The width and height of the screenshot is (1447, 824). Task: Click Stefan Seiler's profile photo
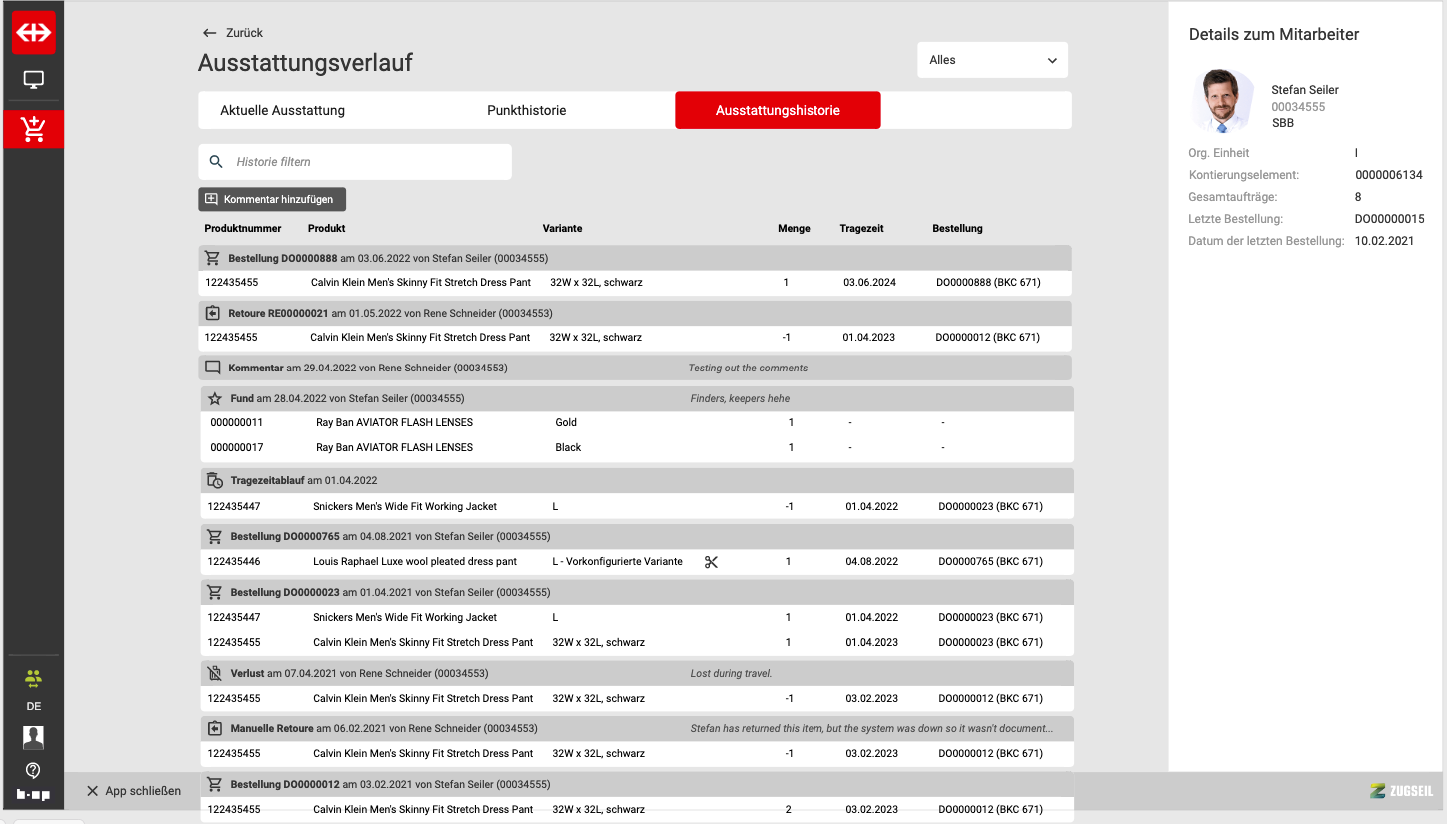pyautogui.click(x=1222, y=100)
